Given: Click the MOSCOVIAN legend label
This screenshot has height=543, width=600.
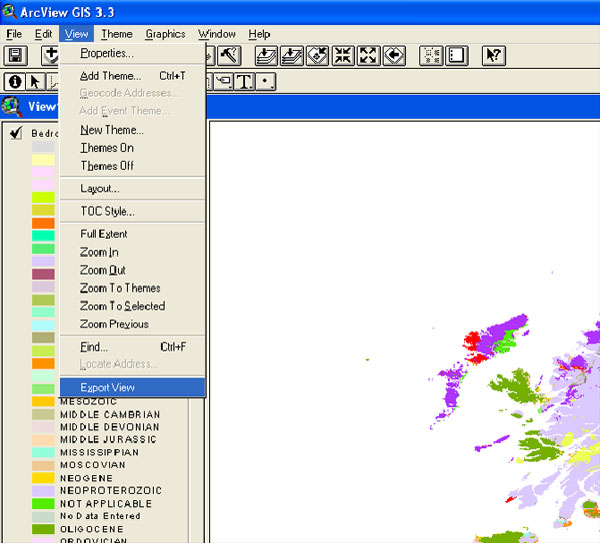Looking at the screenshot, I should [93, 465].
